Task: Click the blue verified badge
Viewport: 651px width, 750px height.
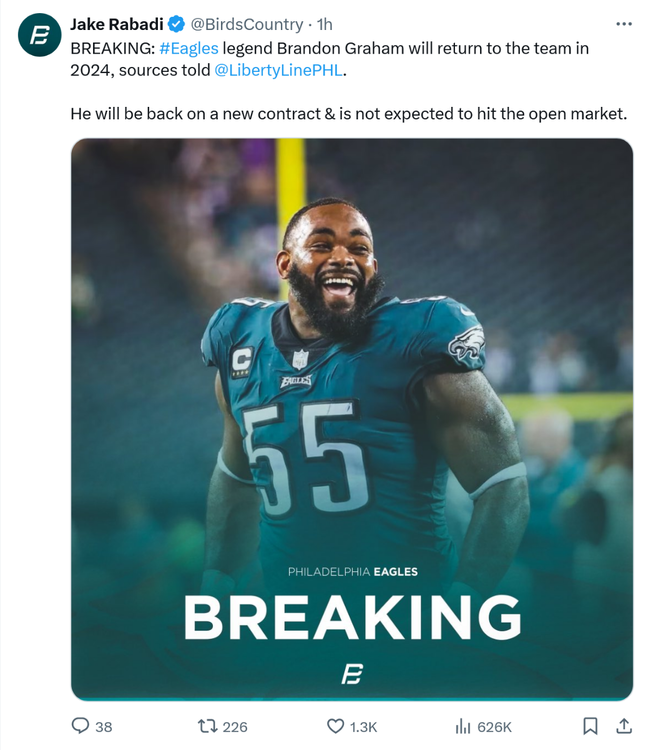Action: [177, 24]
